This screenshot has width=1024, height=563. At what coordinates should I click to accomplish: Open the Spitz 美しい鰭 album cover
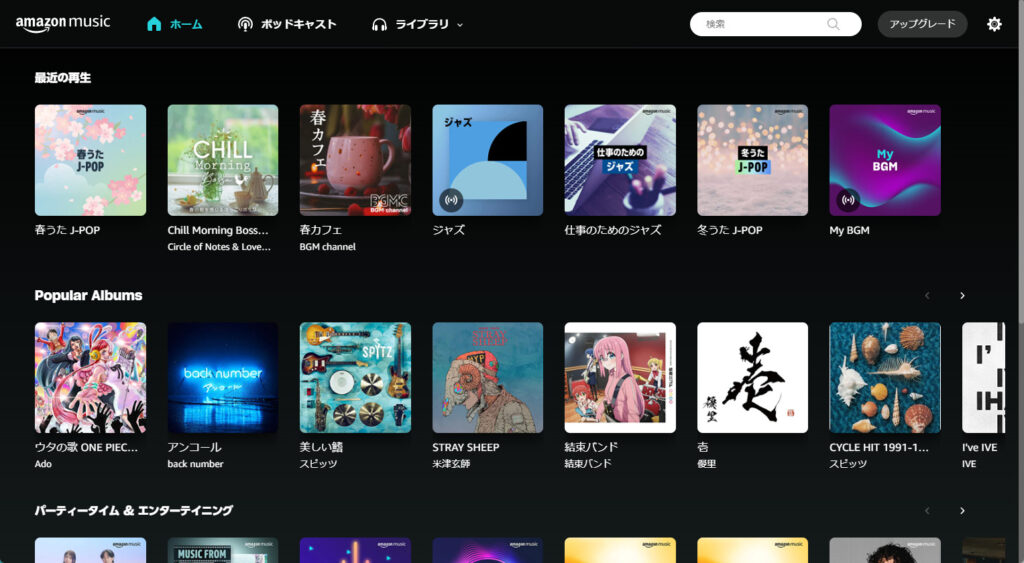coord(355,378)
